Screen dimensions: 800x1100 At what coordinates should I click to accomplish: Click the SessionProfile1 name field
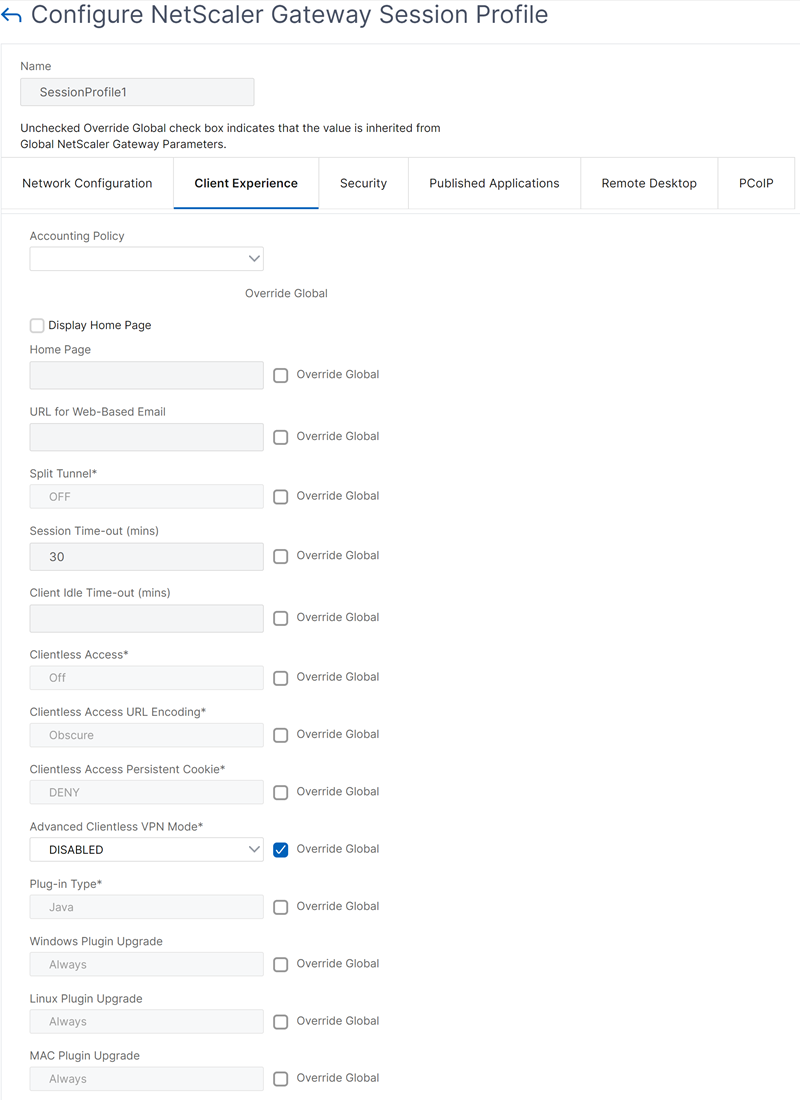137,92
